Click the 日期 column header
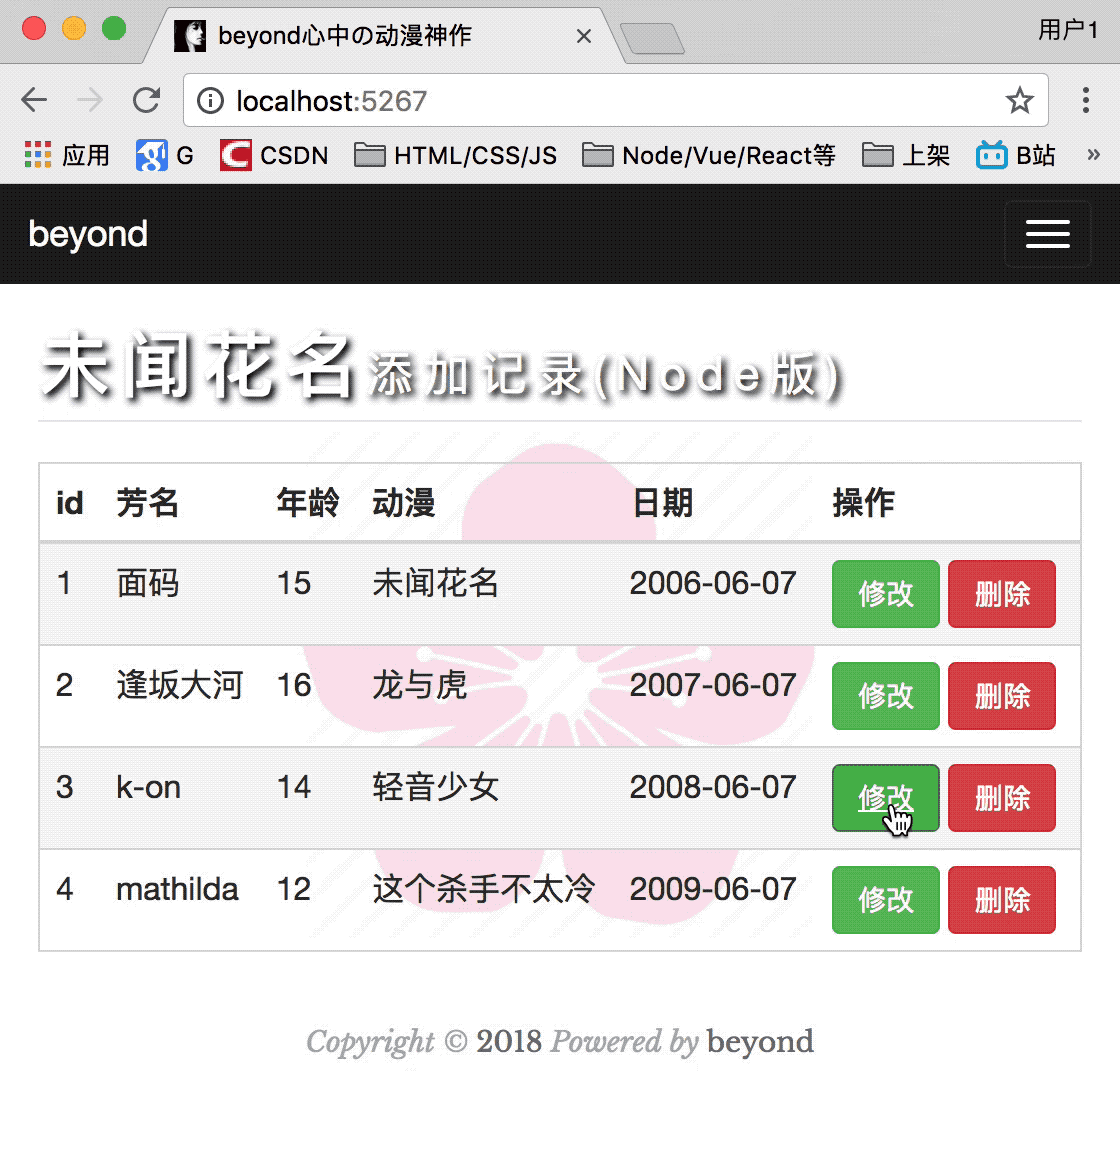 662,503
